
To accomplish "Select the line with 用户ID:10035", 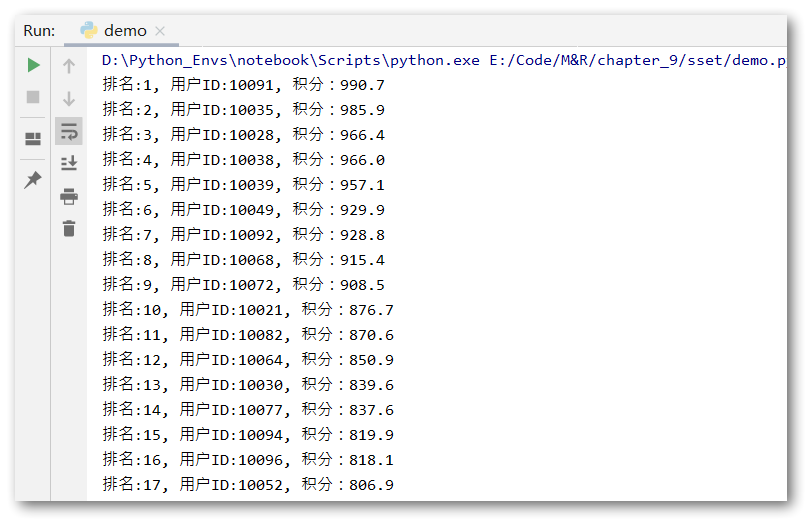I will [243, 110].
